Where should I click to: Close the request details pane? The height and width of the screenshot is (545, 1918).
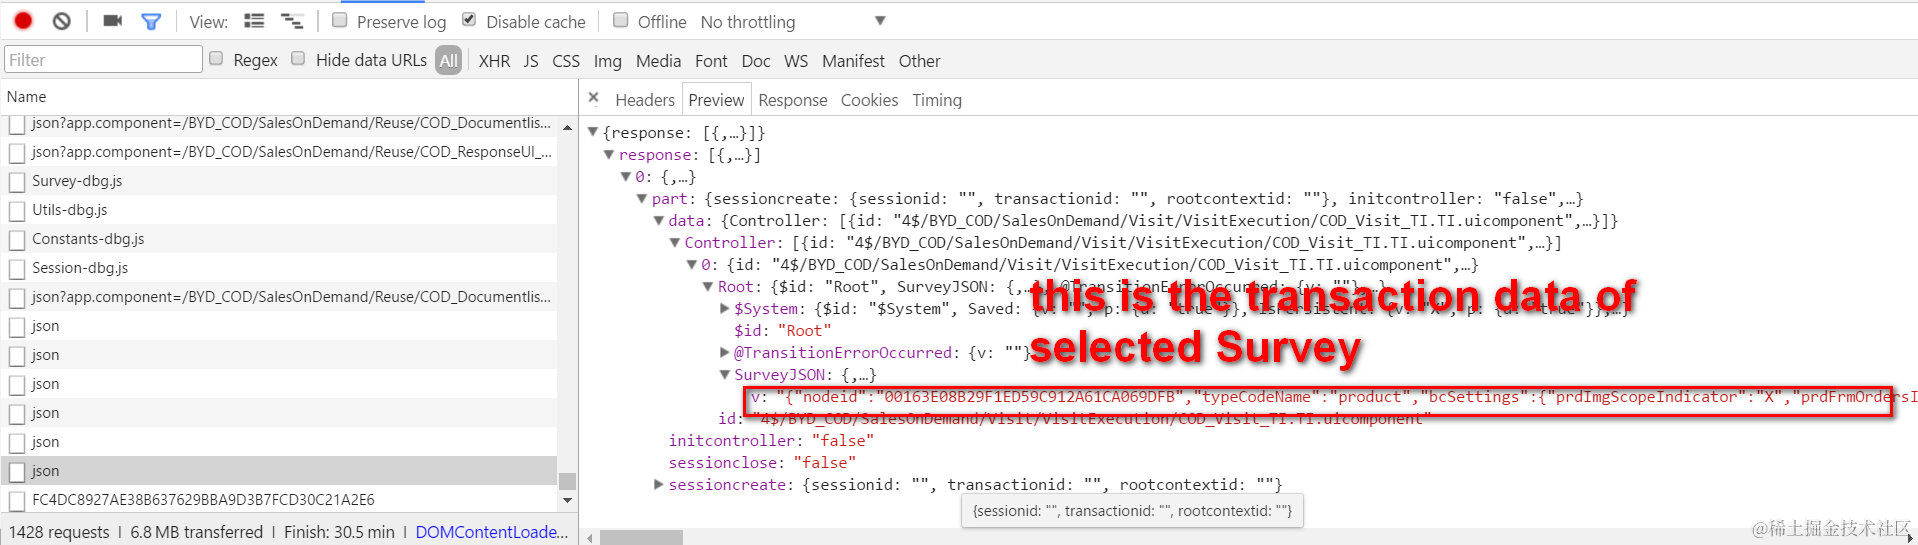point(594,98)
